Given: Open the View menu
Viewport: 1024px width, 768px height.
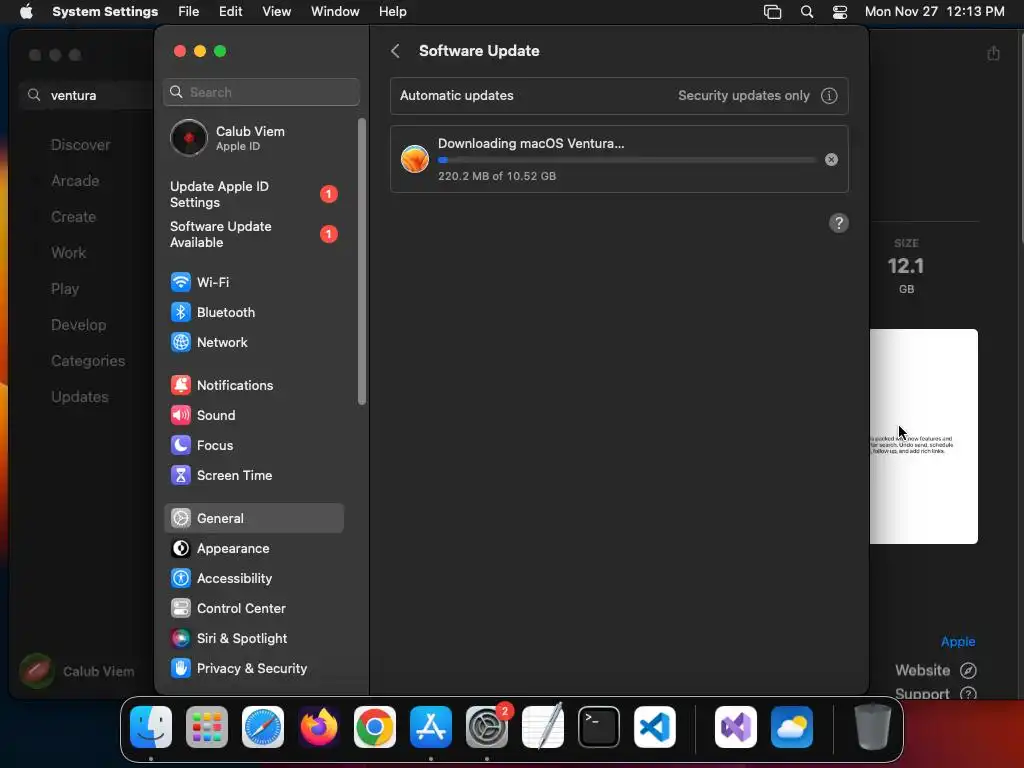Looking at the screenshot, I should pos(276,11).
